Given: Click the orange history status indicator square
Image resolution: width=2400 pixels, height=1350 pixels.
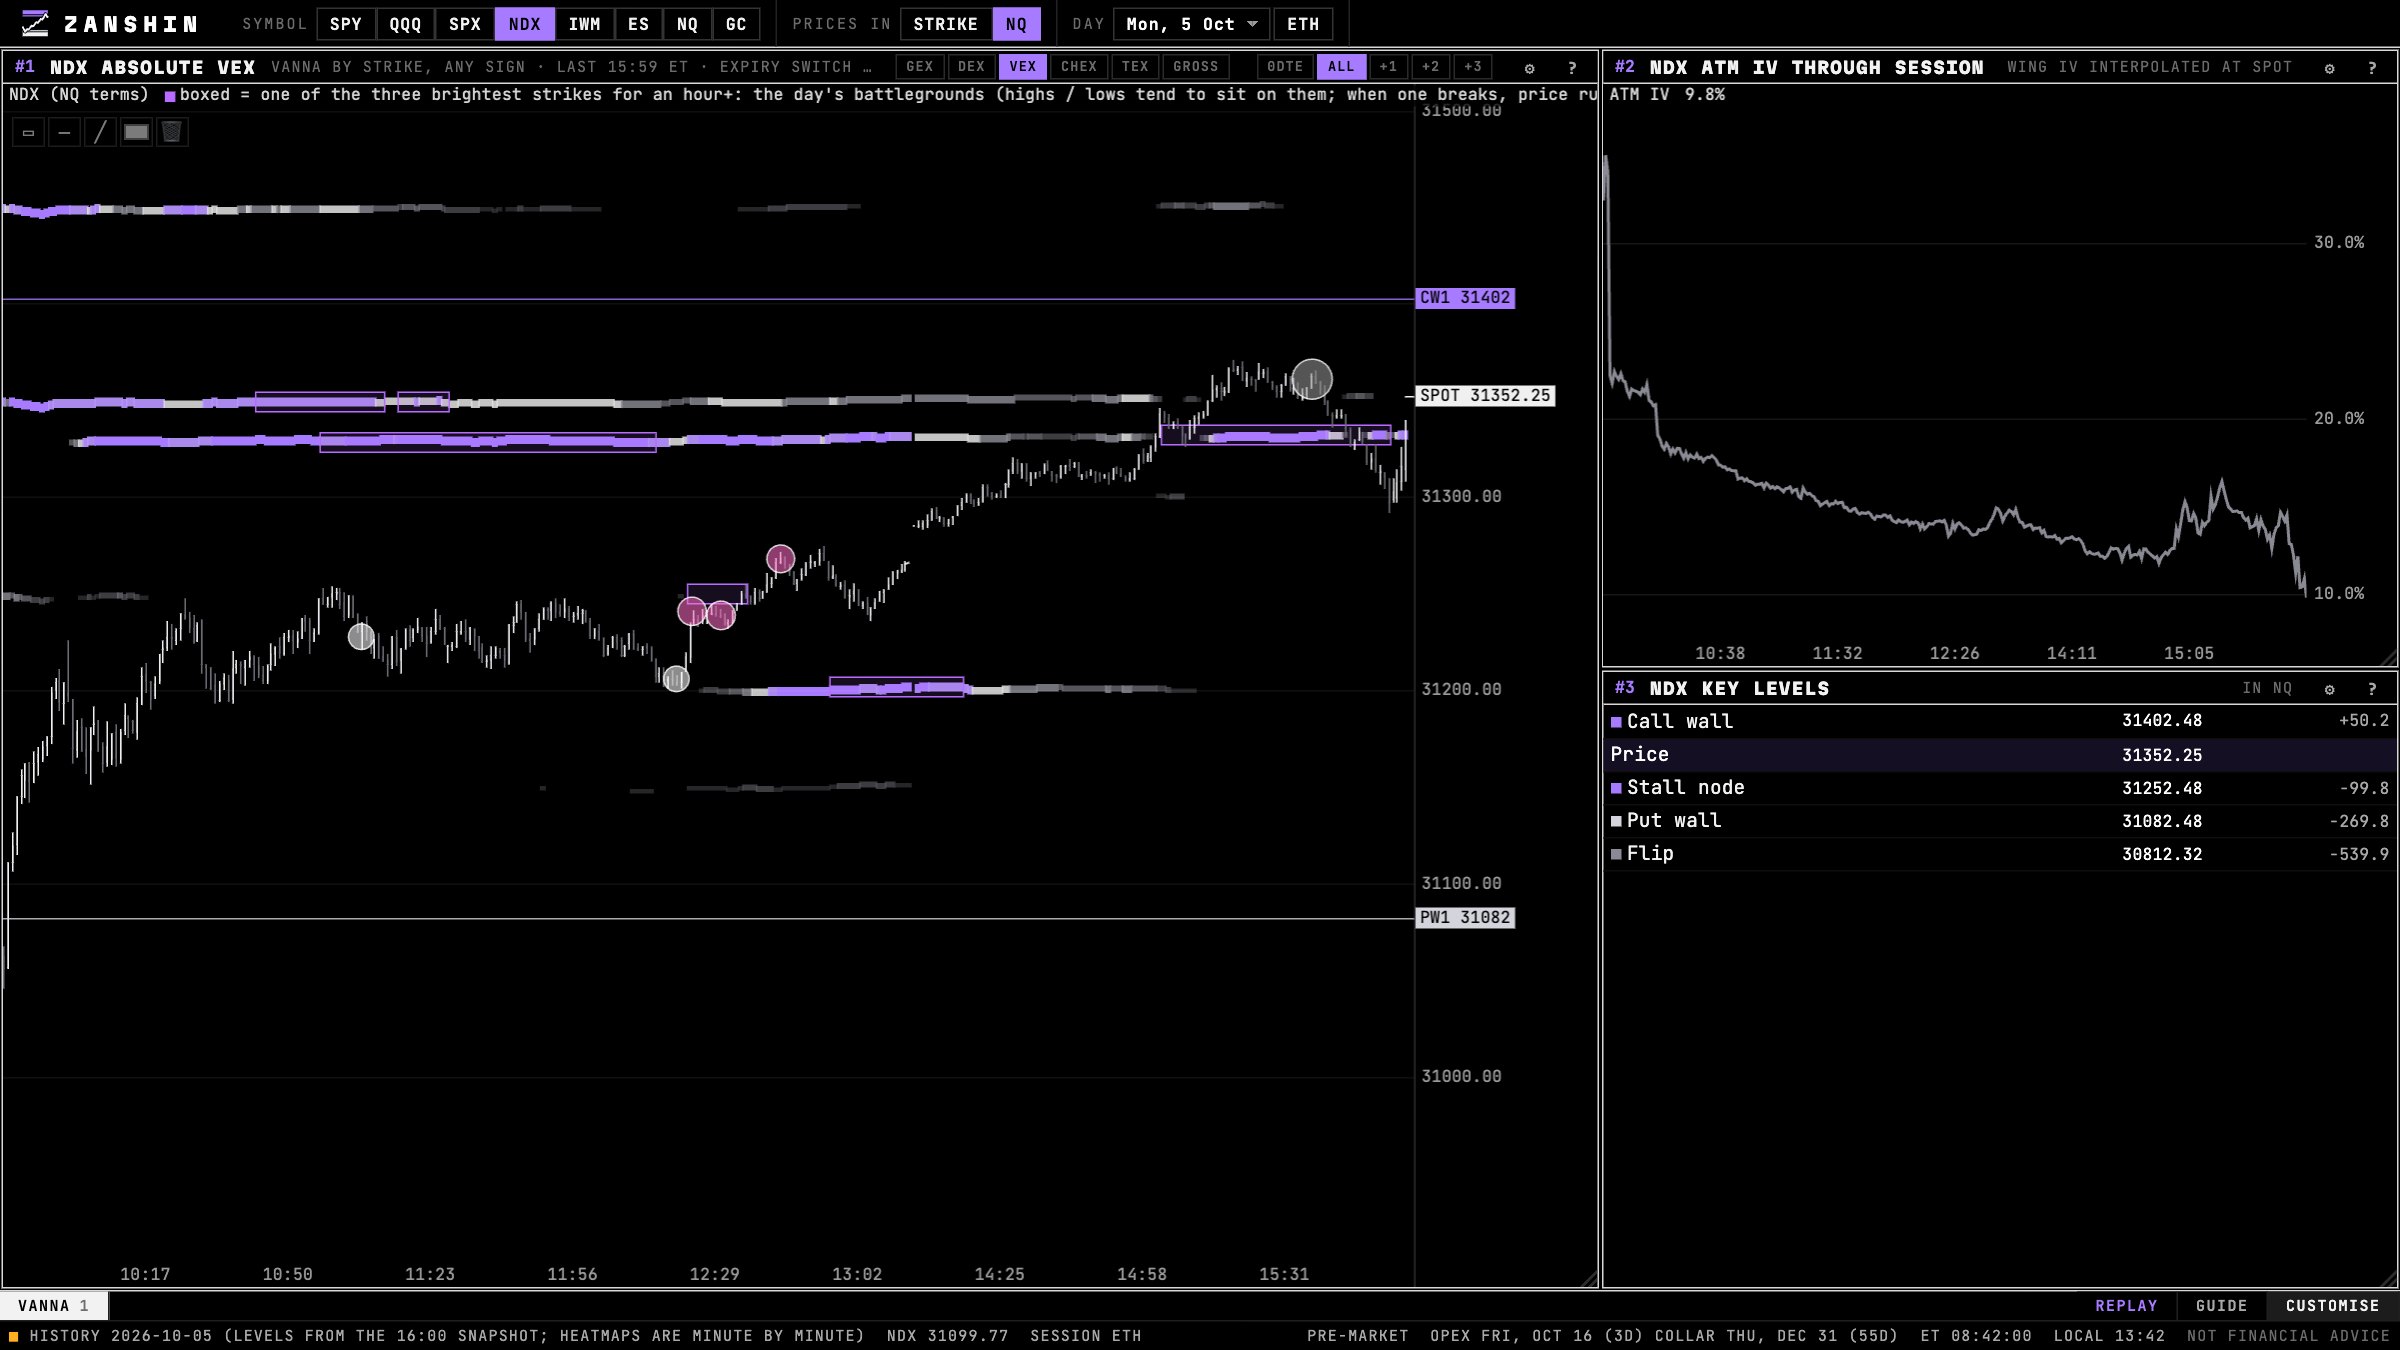Looking at the screenshot, I should point(14,1336).
